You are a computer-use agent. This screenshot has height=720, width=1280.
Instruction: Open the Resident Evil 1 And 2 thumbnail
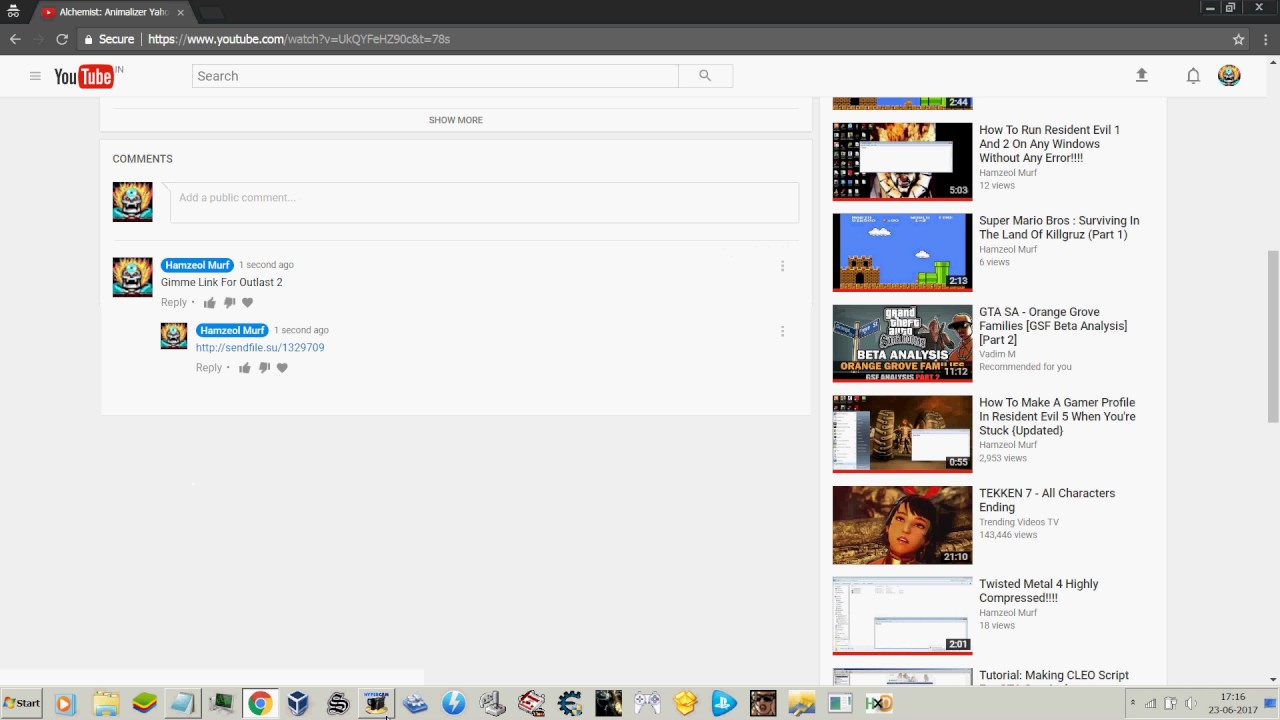902,161
